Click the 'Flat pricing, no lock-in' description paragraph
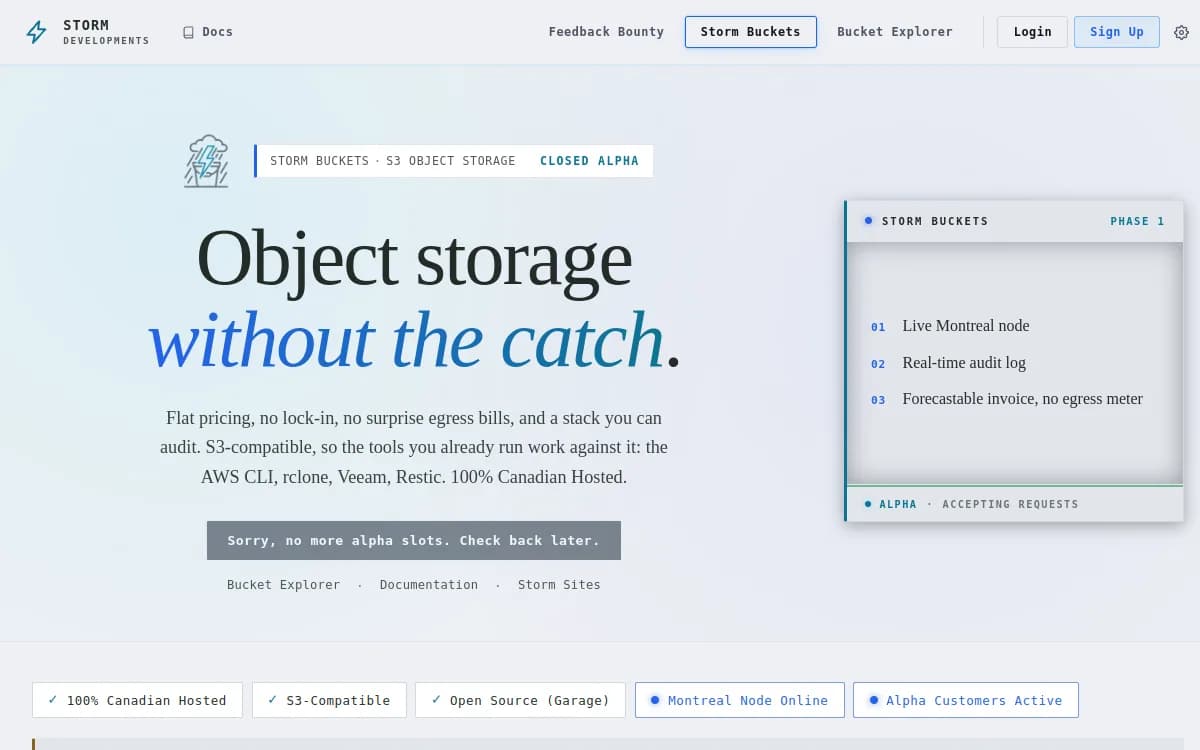 414,447
